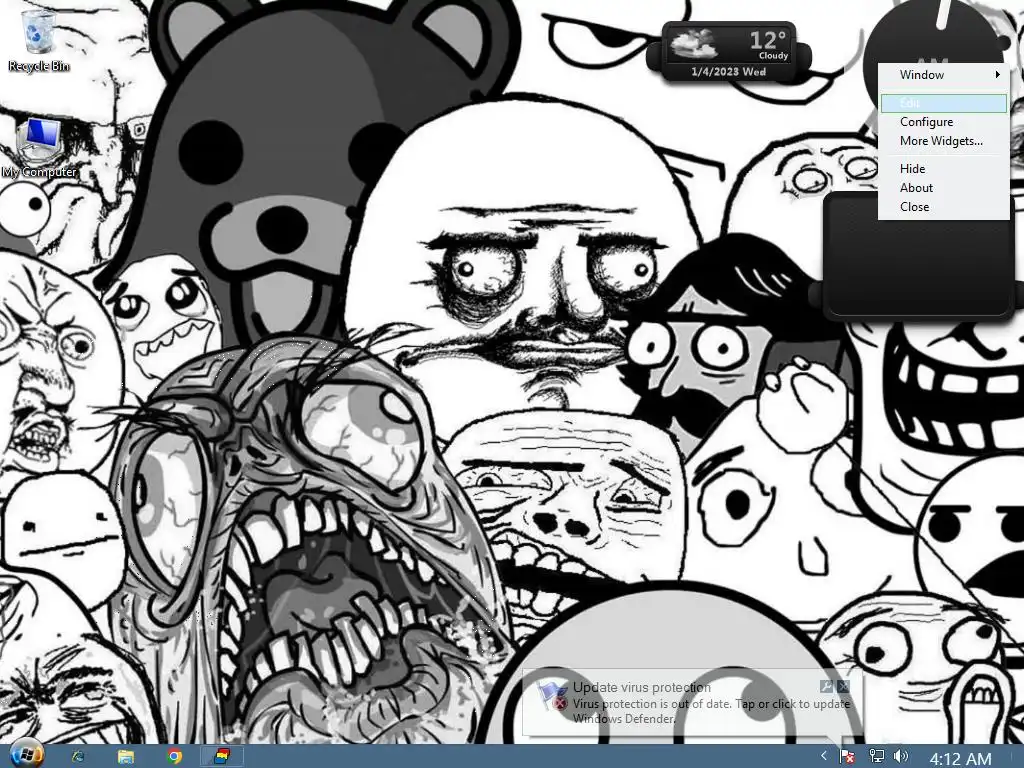Select the My Computer desktop icon

39,148
